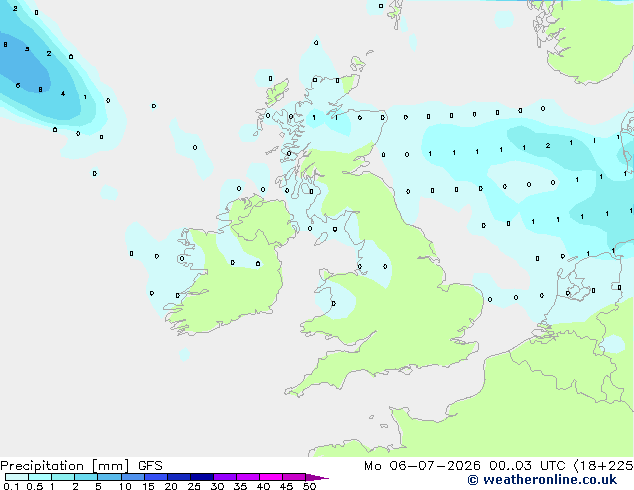Click the 30–35 mm purple legend swatch
Image resolution: width=634 pixels, height=490 pixels.
(x=225, y=477)
